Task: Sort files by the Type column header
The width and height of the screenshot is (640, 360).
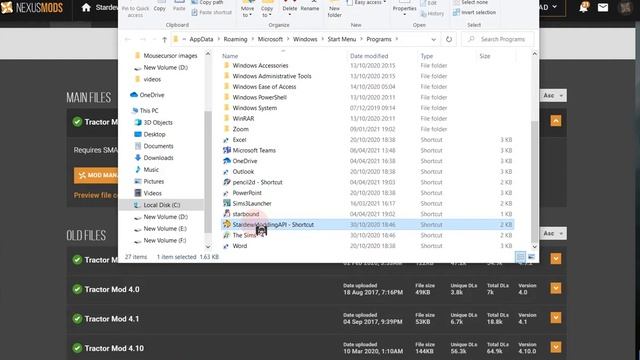Action: click(x=427, y=56)
